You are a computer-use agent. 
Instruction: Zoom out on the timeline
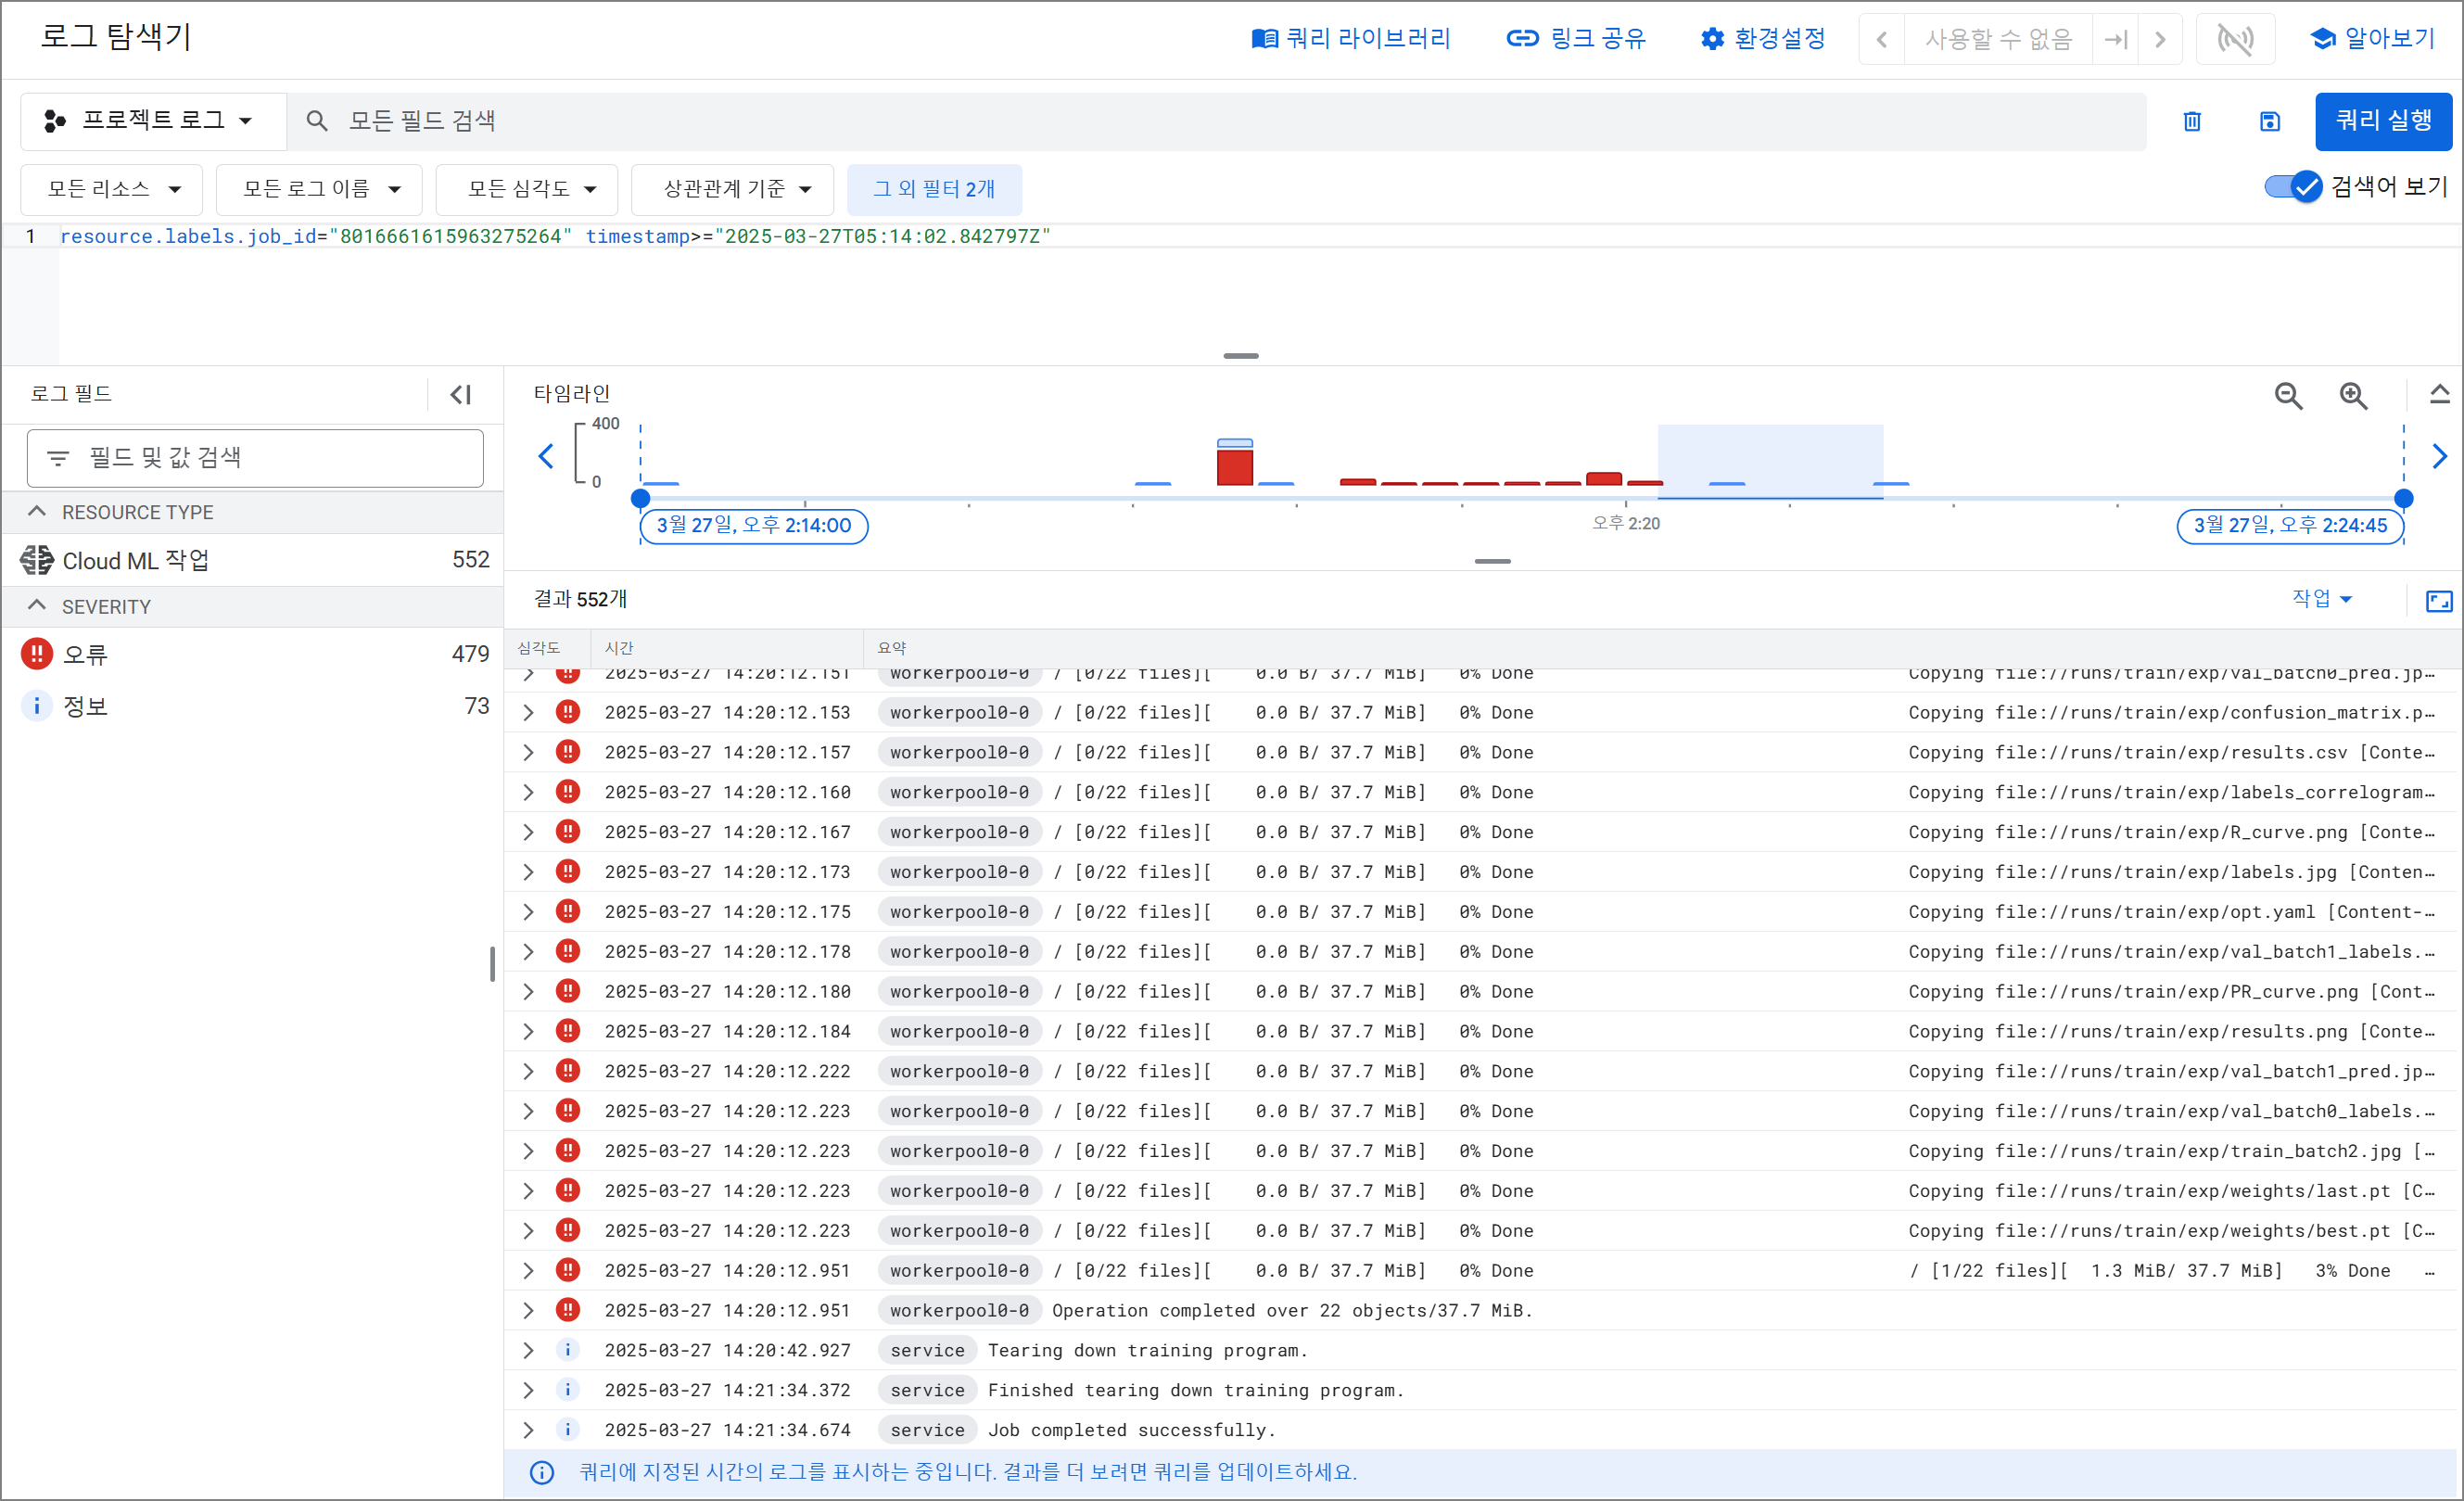pyautogui.click(x=2288, y=396)
